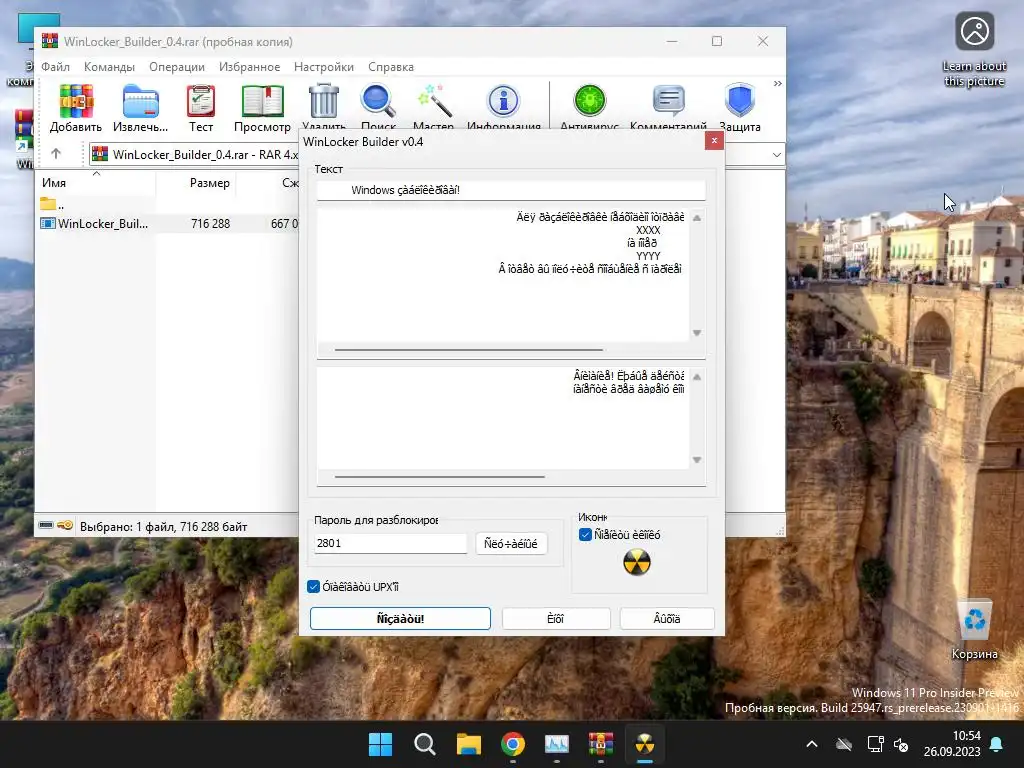Viewport: 1024px width, 768px height.
Task: Close the WinLocker Builder v0.4 dialog
Action: click(x=714, y=140)
